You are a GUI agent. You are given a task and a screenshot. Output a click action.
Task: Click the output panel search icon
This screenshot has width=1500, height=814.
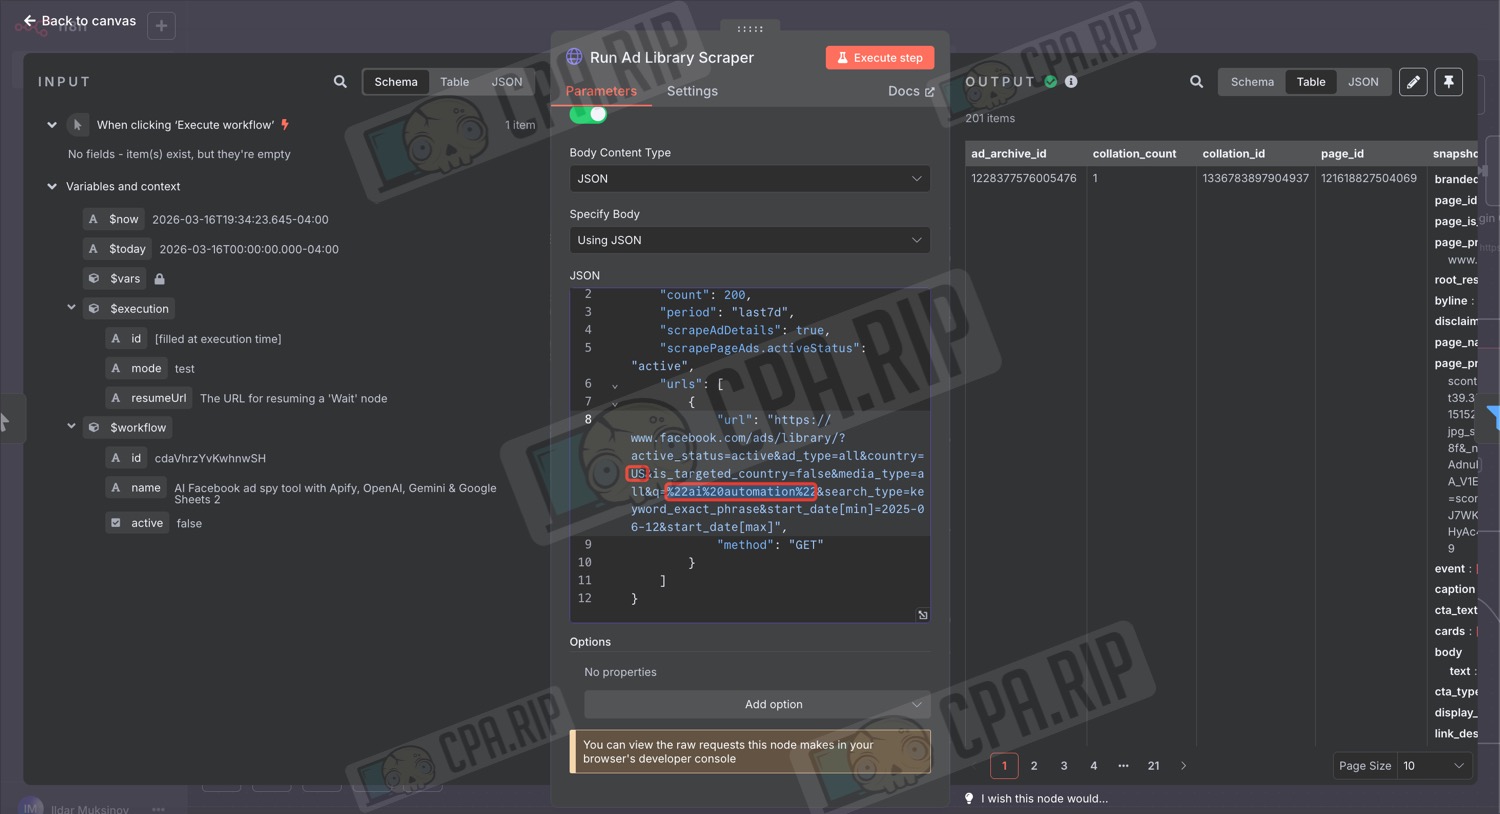pyautogui.click(x=1196, y=82)
